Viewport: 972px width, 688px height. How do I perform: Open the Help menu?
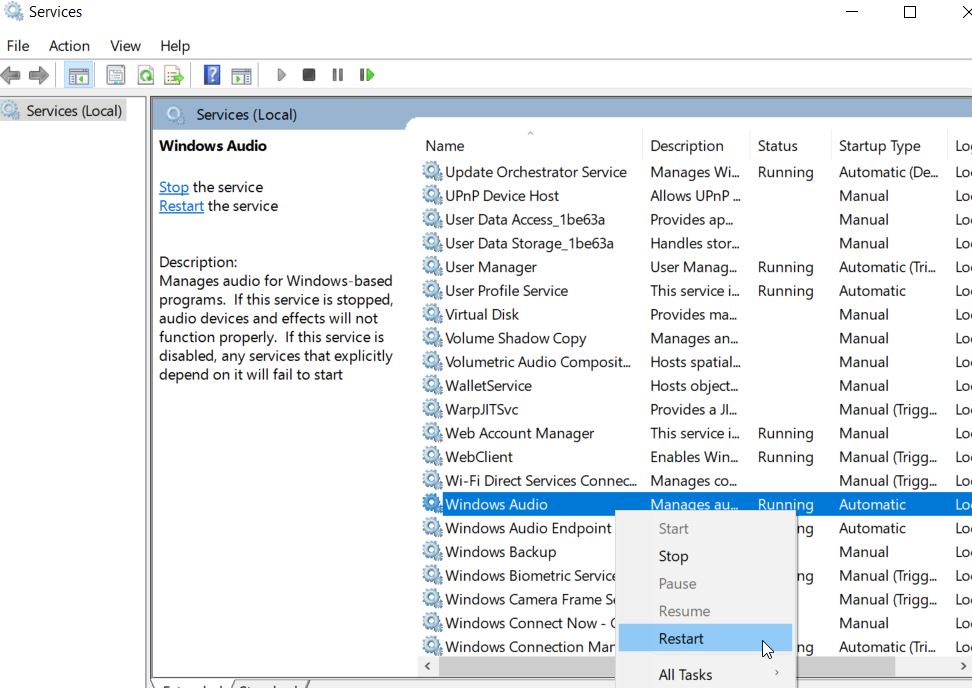175,46
